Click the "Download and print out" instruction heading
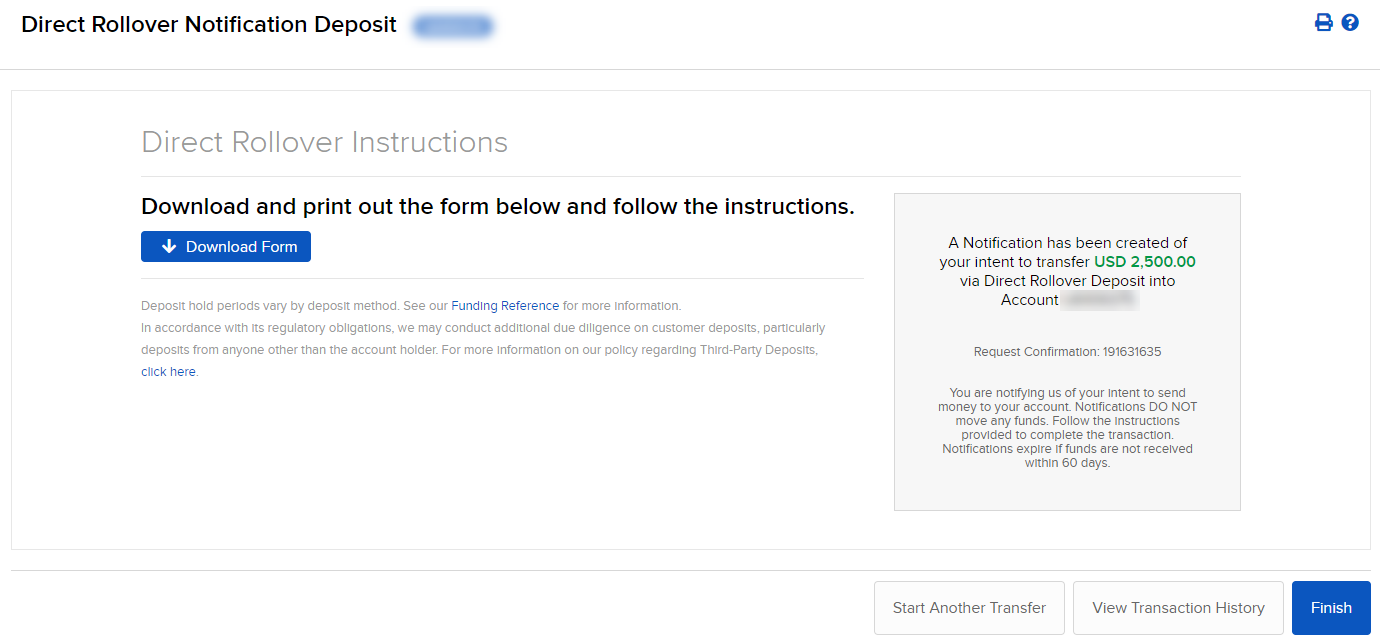The image size is (1380, 640). pyautogui.click(x=497, y=207)
